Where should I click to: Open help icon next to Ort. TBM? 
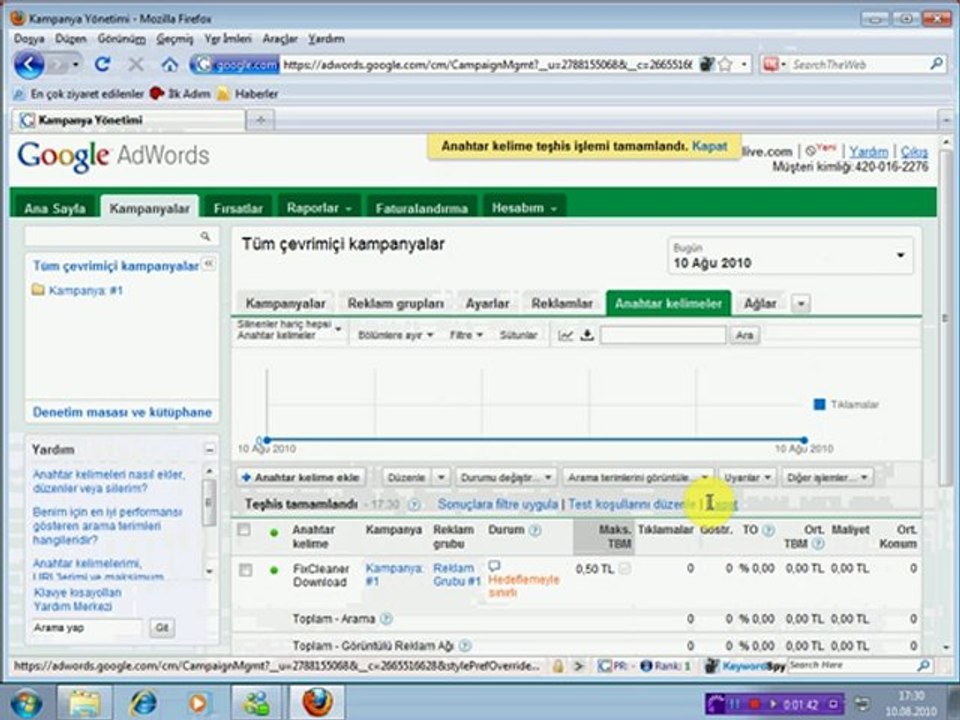tap(817, 544)
